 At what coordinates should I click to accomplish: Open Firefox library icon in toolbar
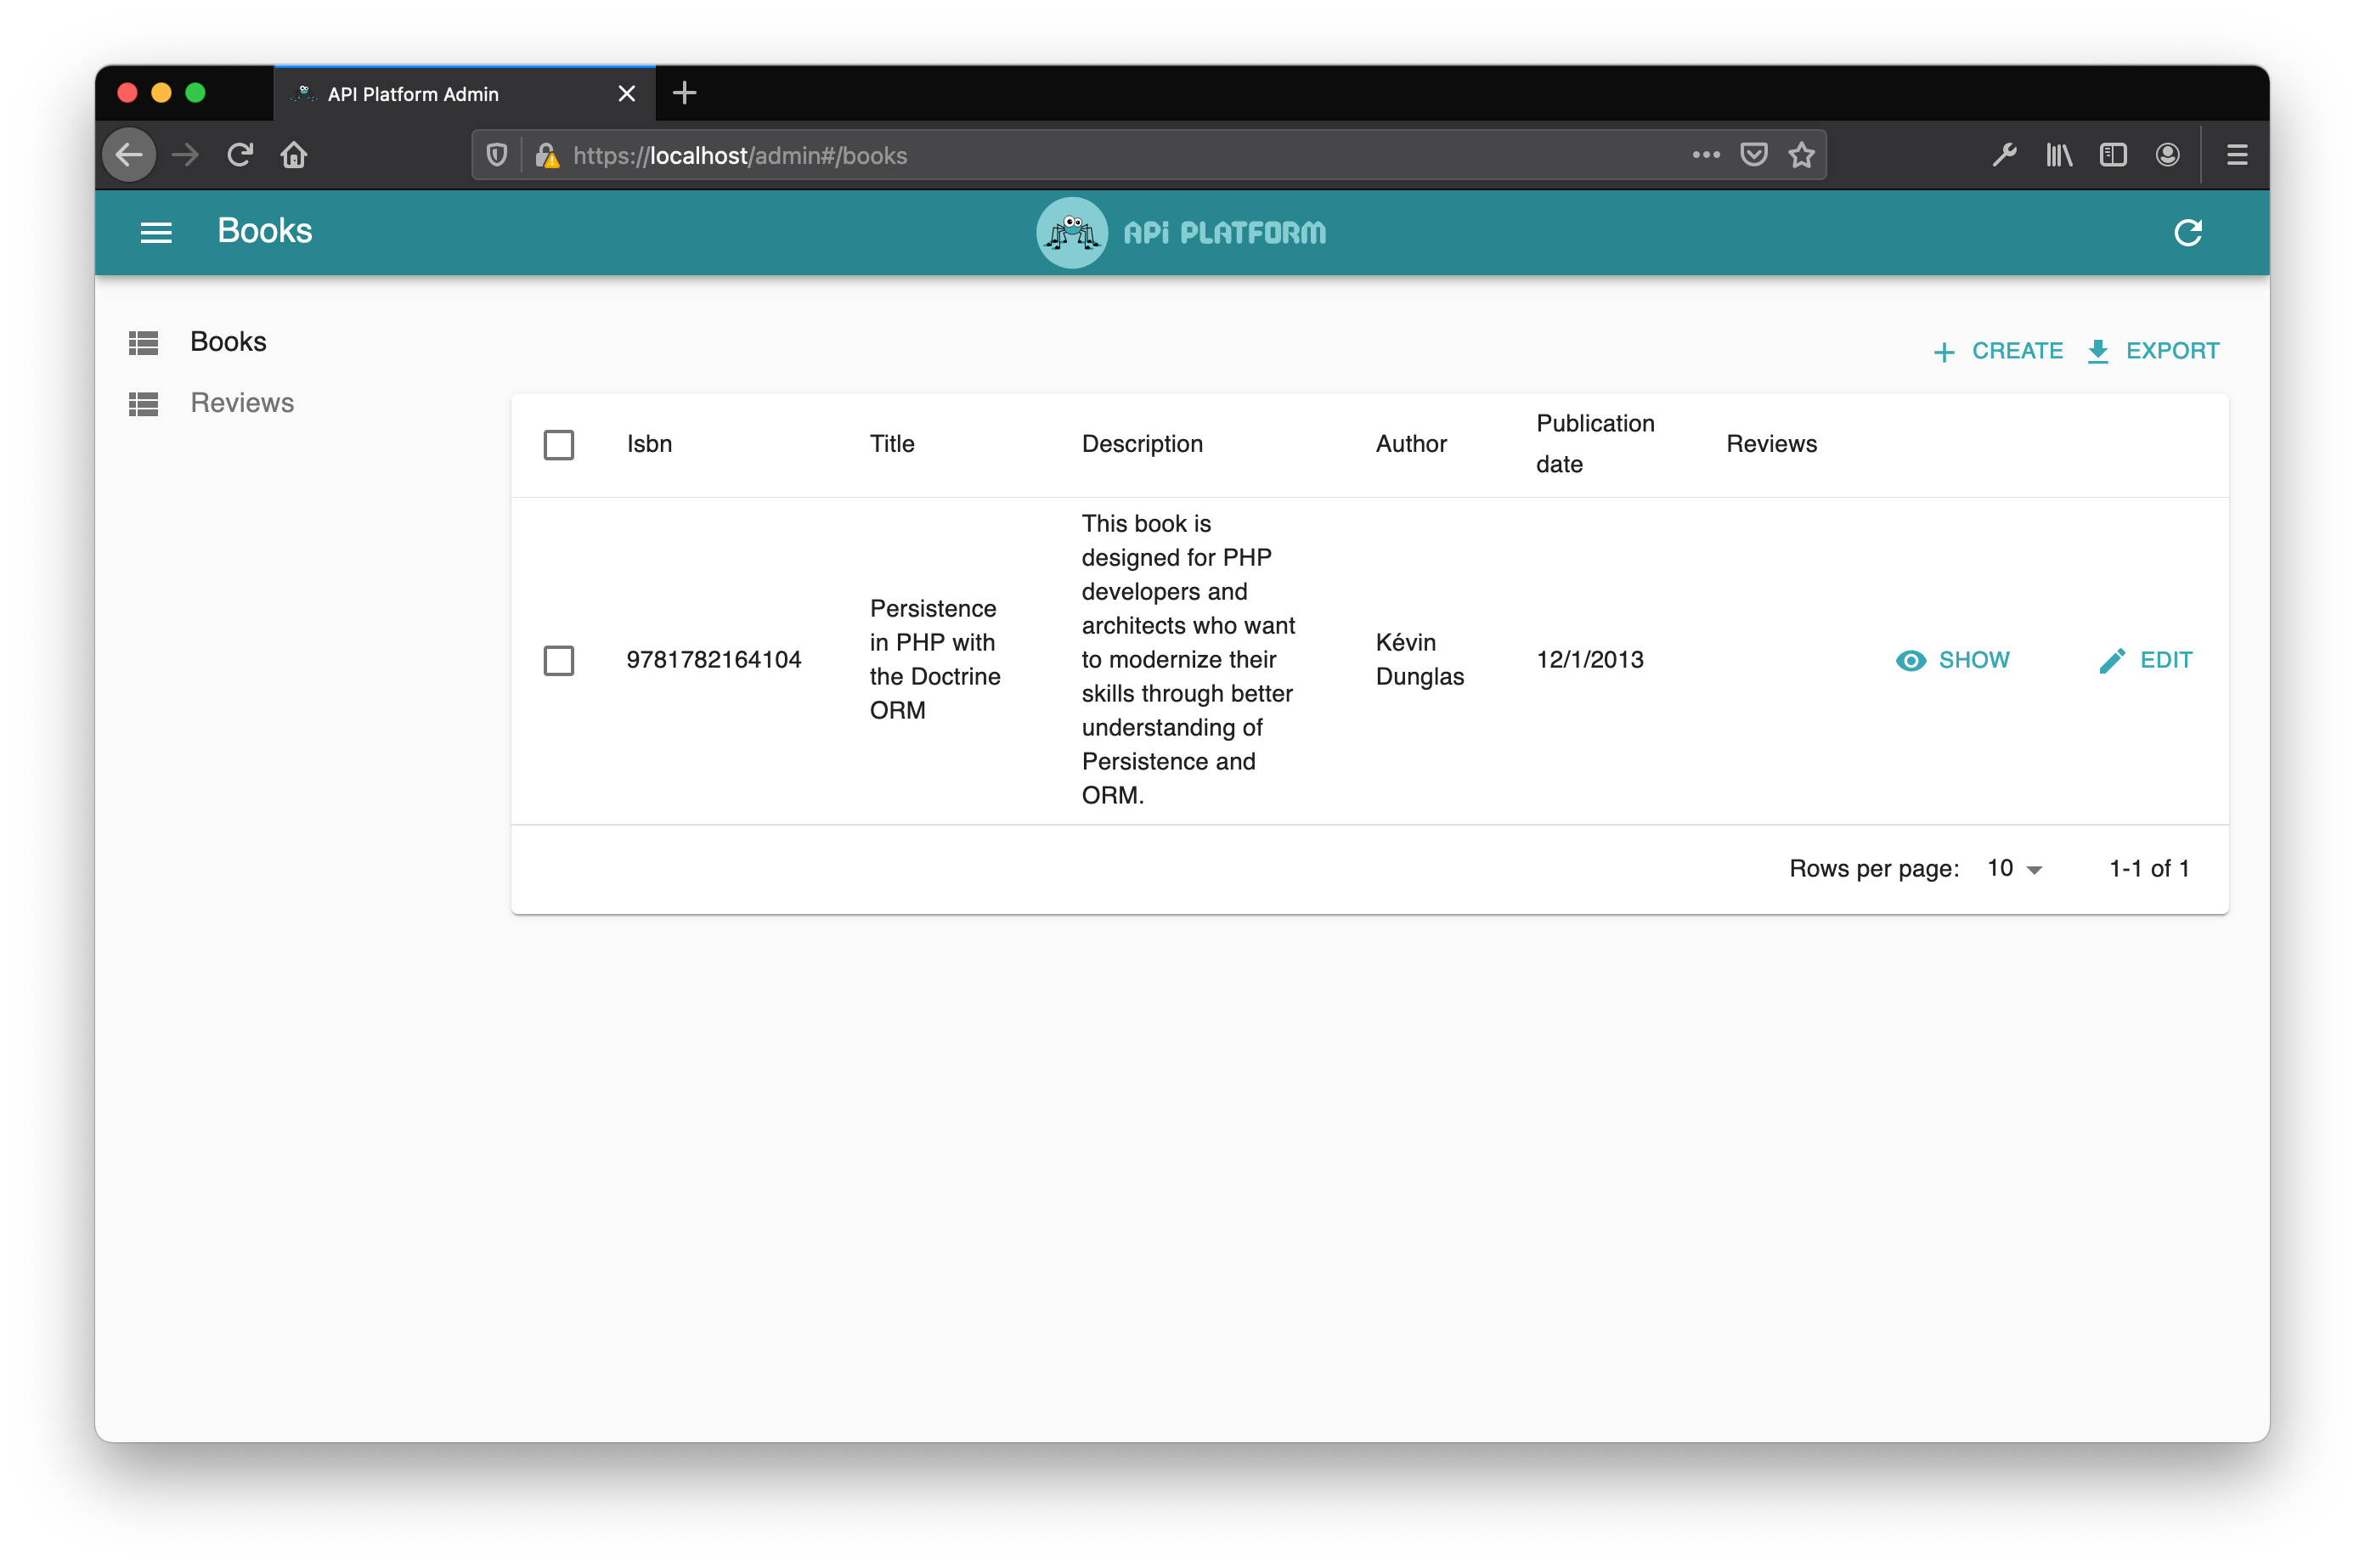[2059, 155]
